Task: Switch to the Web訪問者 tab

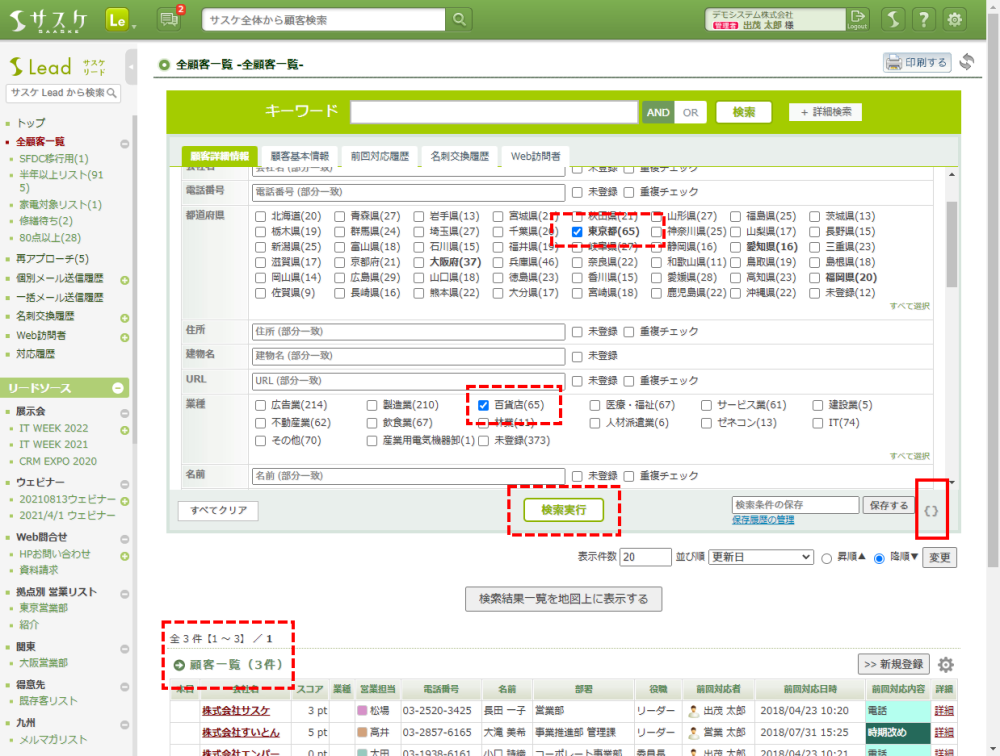Action: click(535, 156)
